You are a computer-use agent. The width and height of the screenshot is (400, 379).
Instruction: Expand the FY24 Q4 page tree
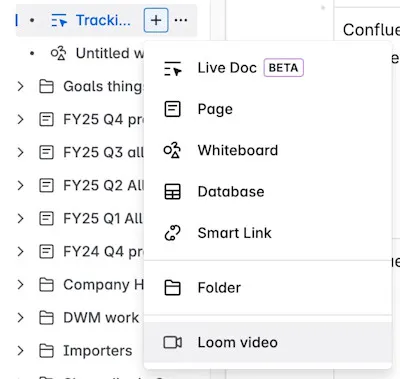(21, 251)
